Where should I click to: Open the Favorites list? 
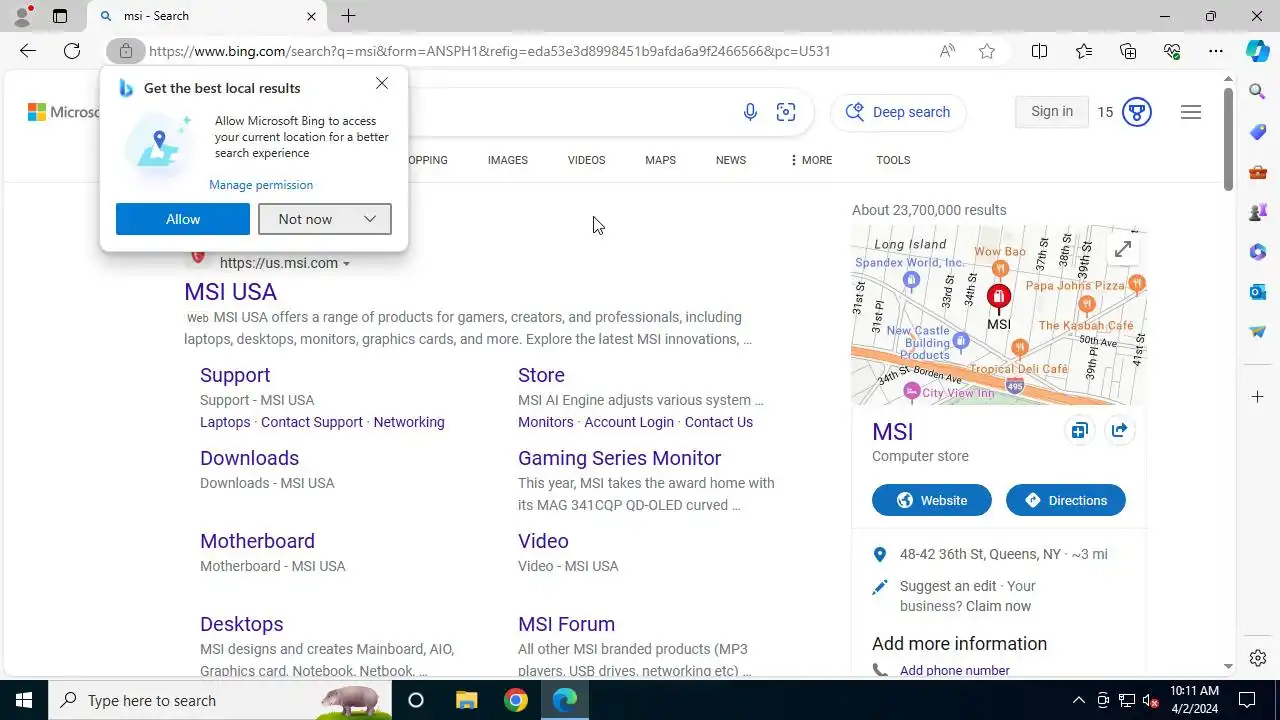tap(1084, 51)
